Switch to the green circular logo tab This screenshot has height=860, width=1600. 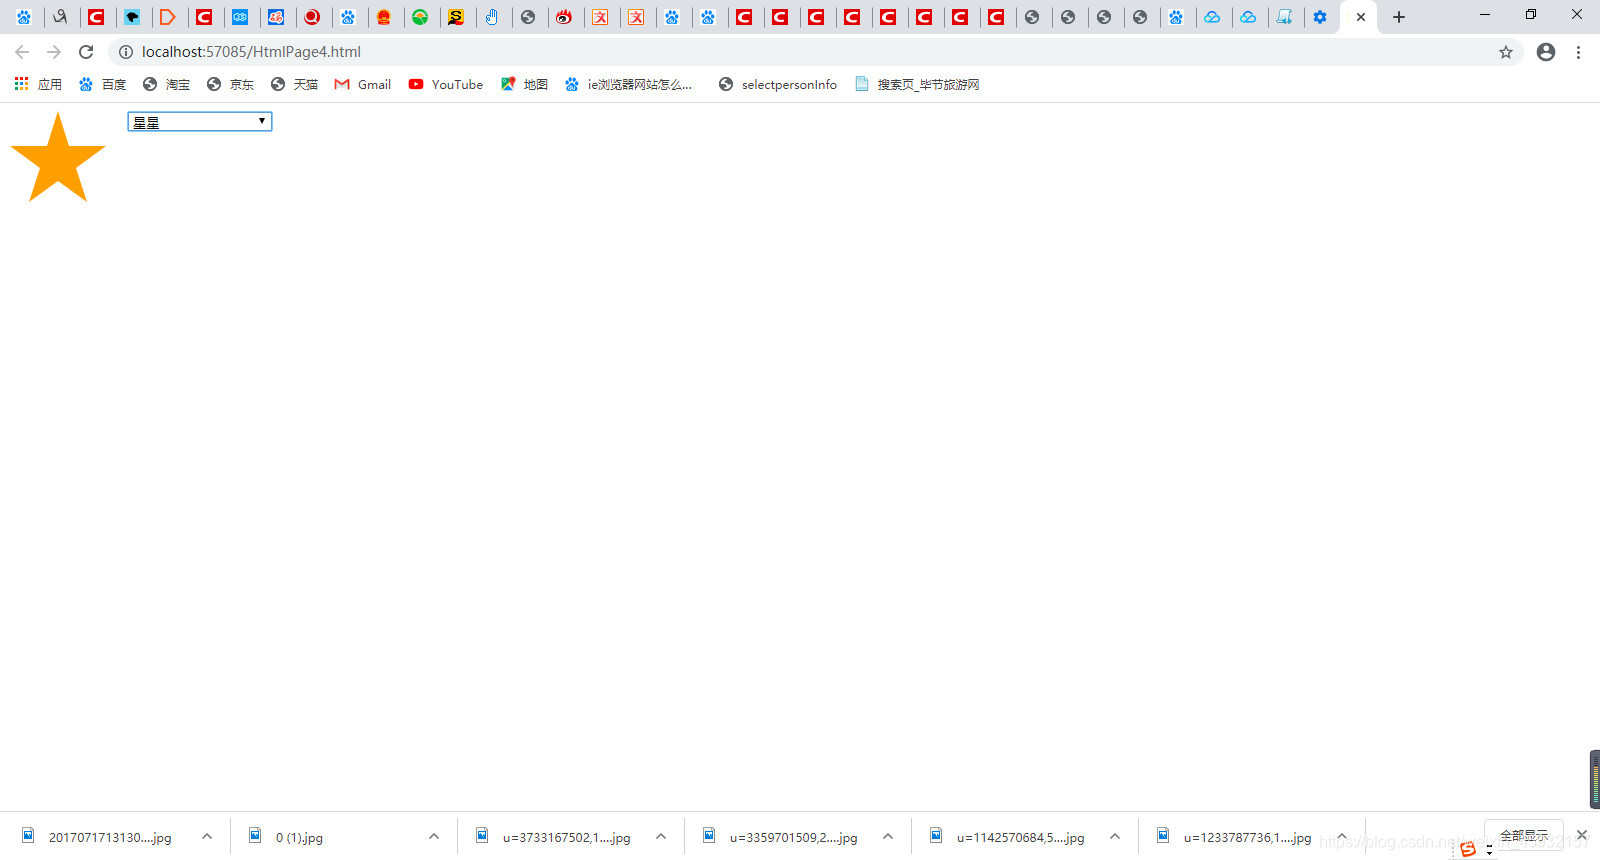[x=420, y=17]
